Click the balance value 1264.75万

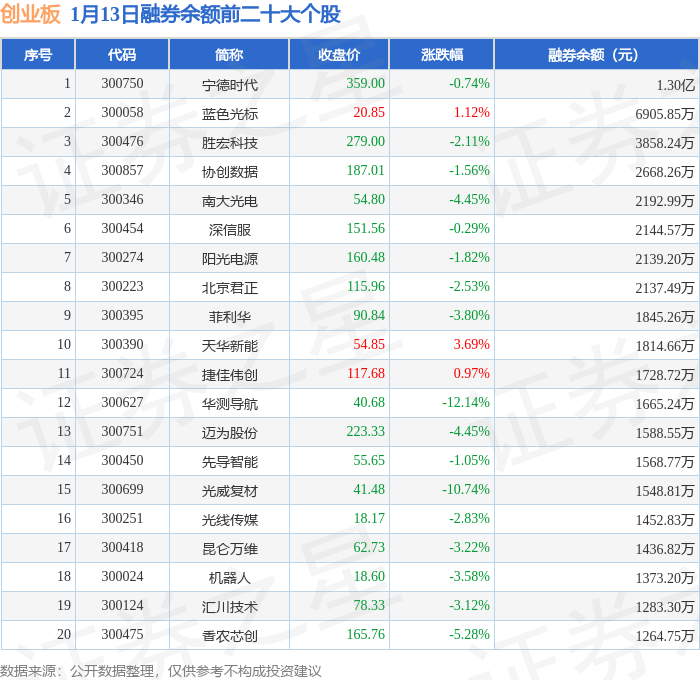665,636
